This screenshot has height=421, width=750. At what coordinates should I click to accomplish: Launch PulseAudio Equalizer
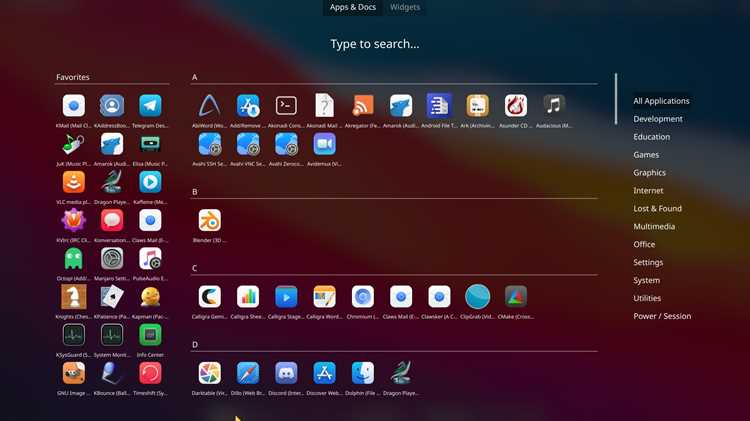pos(150,259)
